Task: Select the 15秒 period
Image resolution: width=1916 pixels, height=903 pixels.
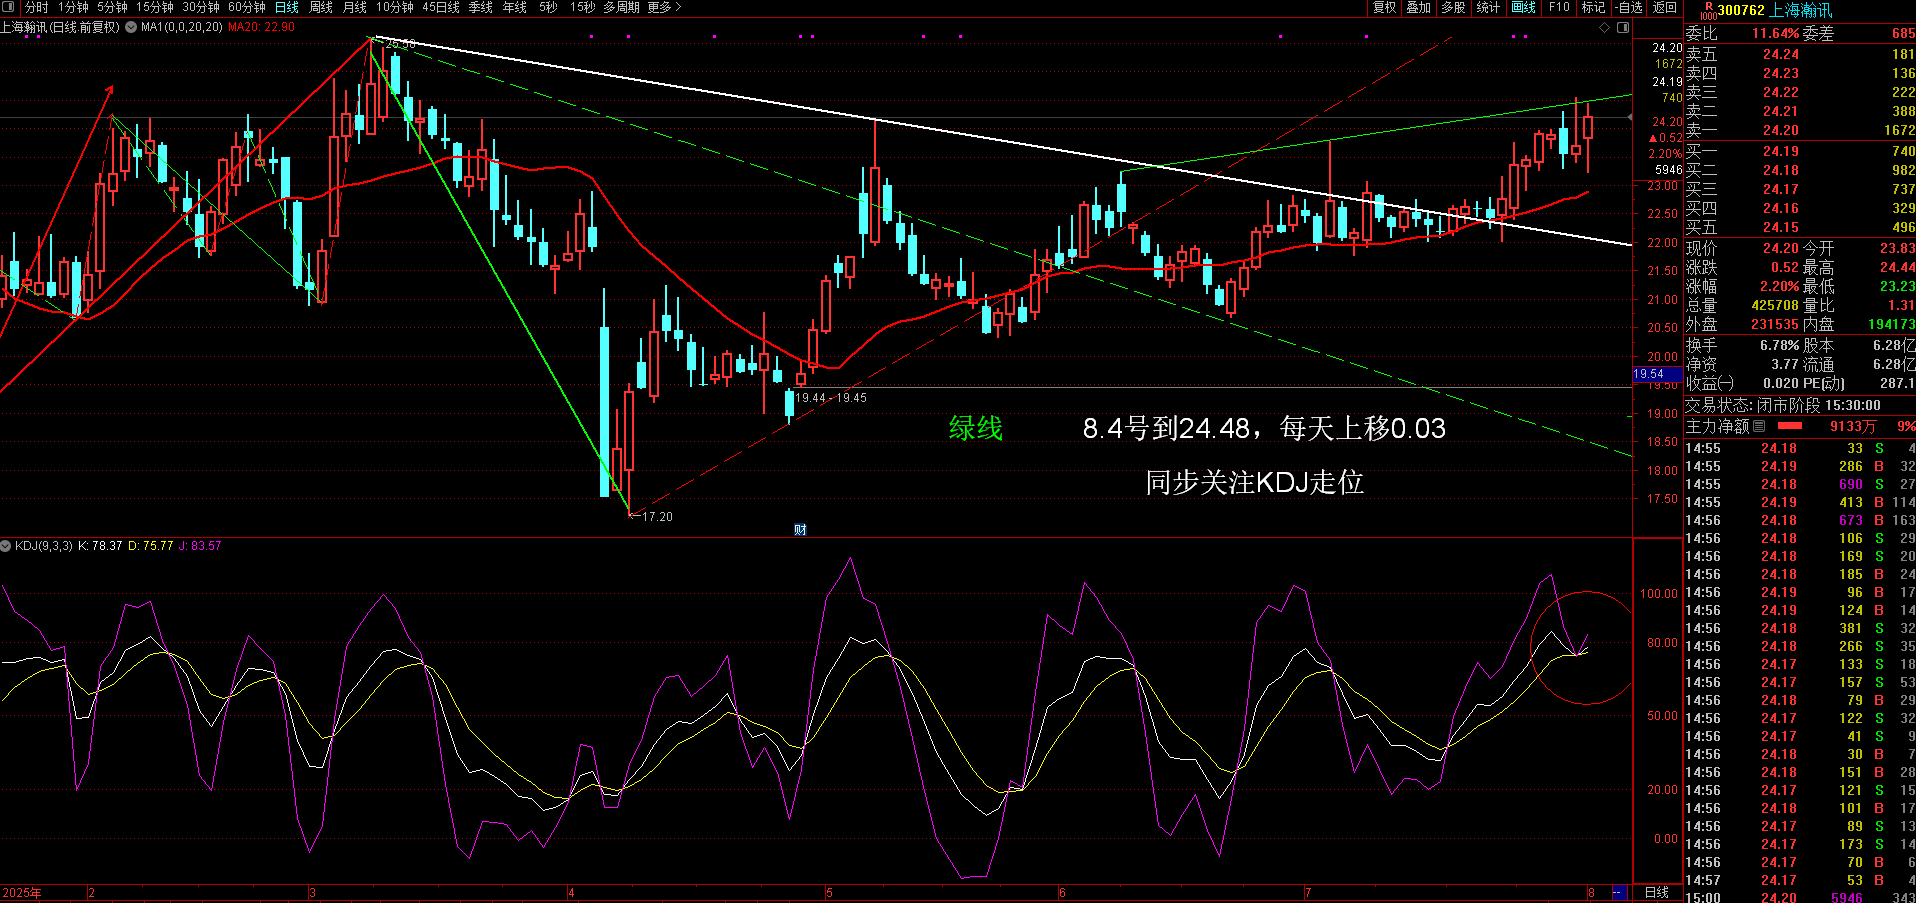Action: [582, 7]
